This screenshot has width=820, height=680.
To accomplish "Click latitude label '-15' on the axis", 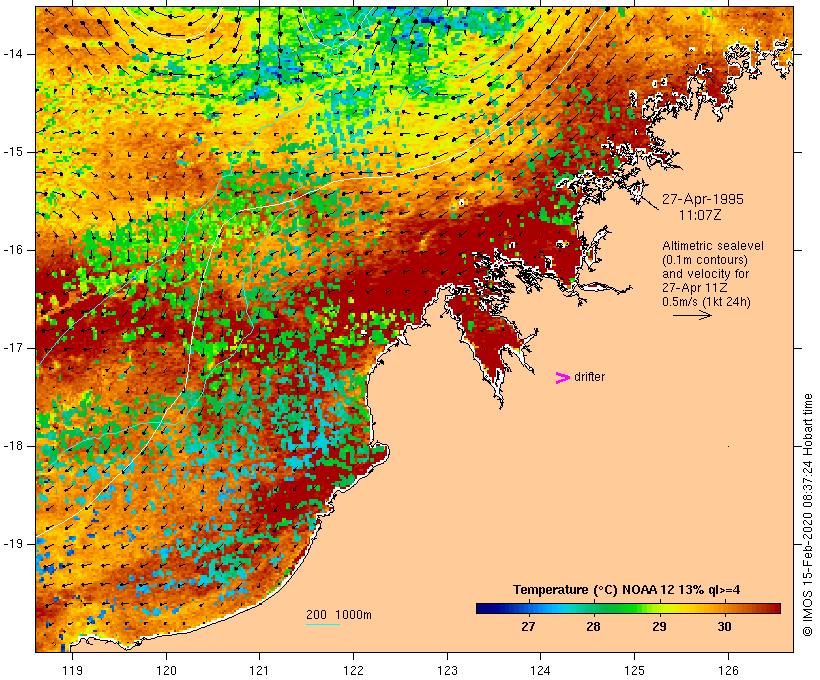I will [13, 152].
